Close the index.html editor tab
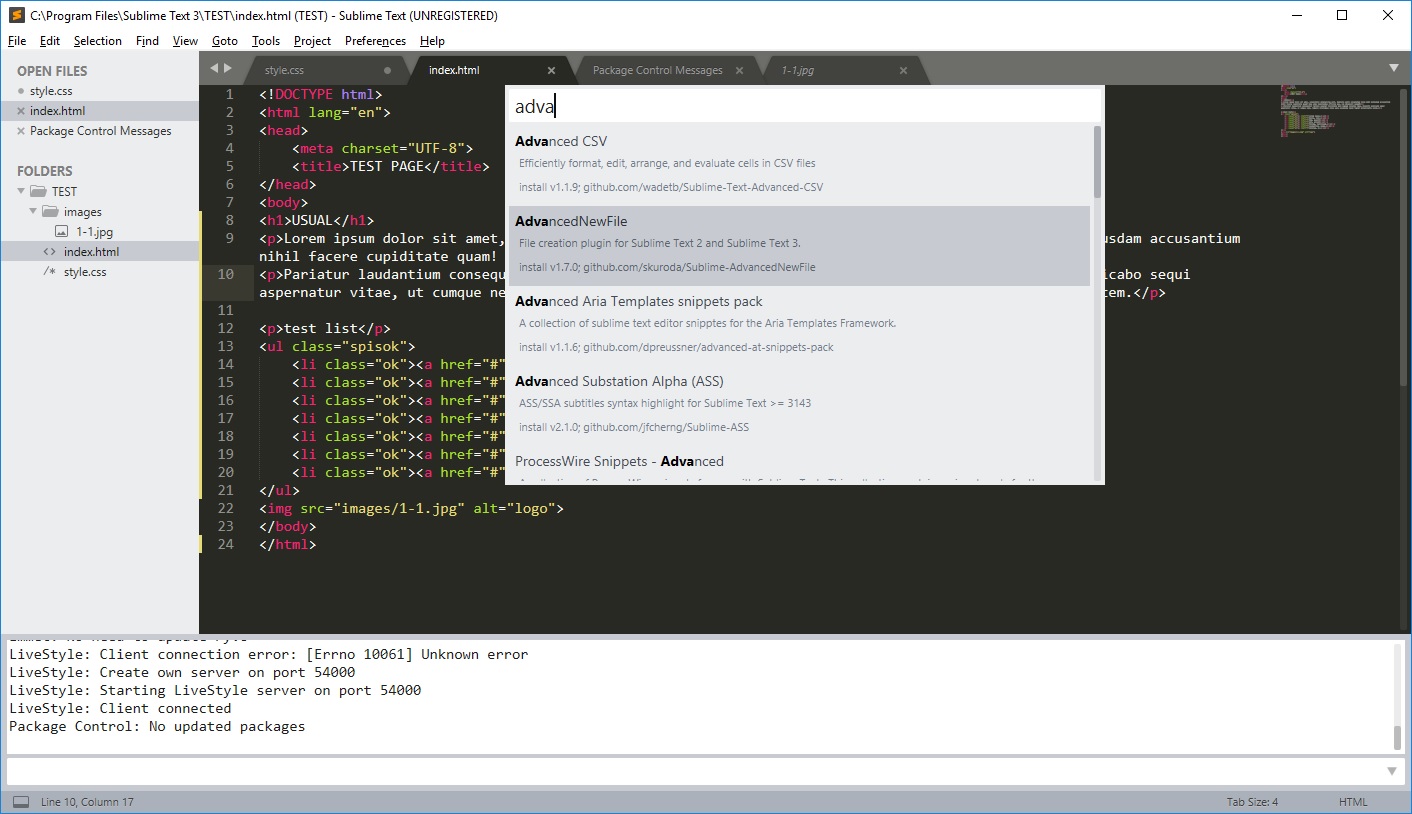Image resolution: width=1412 pixels, height=814 pixels. point(551,70)
